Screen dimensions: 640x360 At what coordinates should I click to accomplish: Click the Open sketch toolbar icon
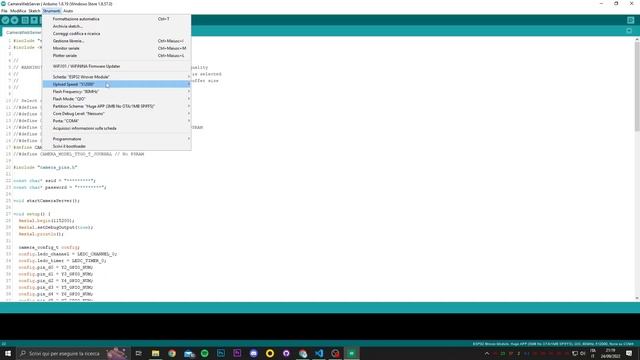(x=34, y=20)
